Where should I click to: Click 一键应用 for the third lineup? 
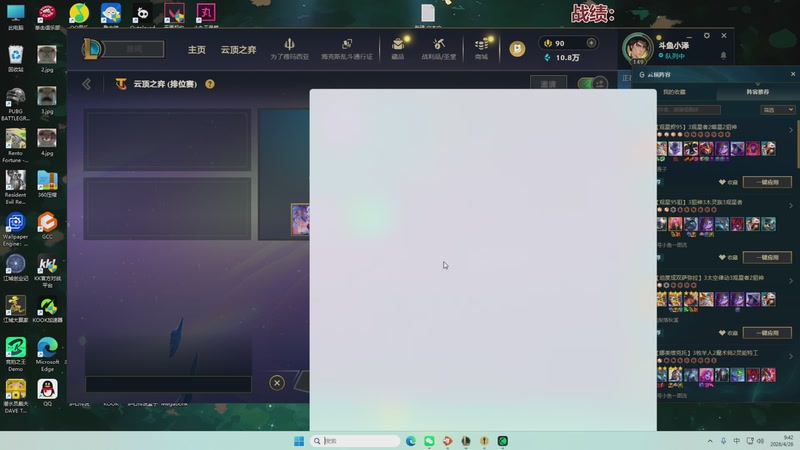pos(767,333)
